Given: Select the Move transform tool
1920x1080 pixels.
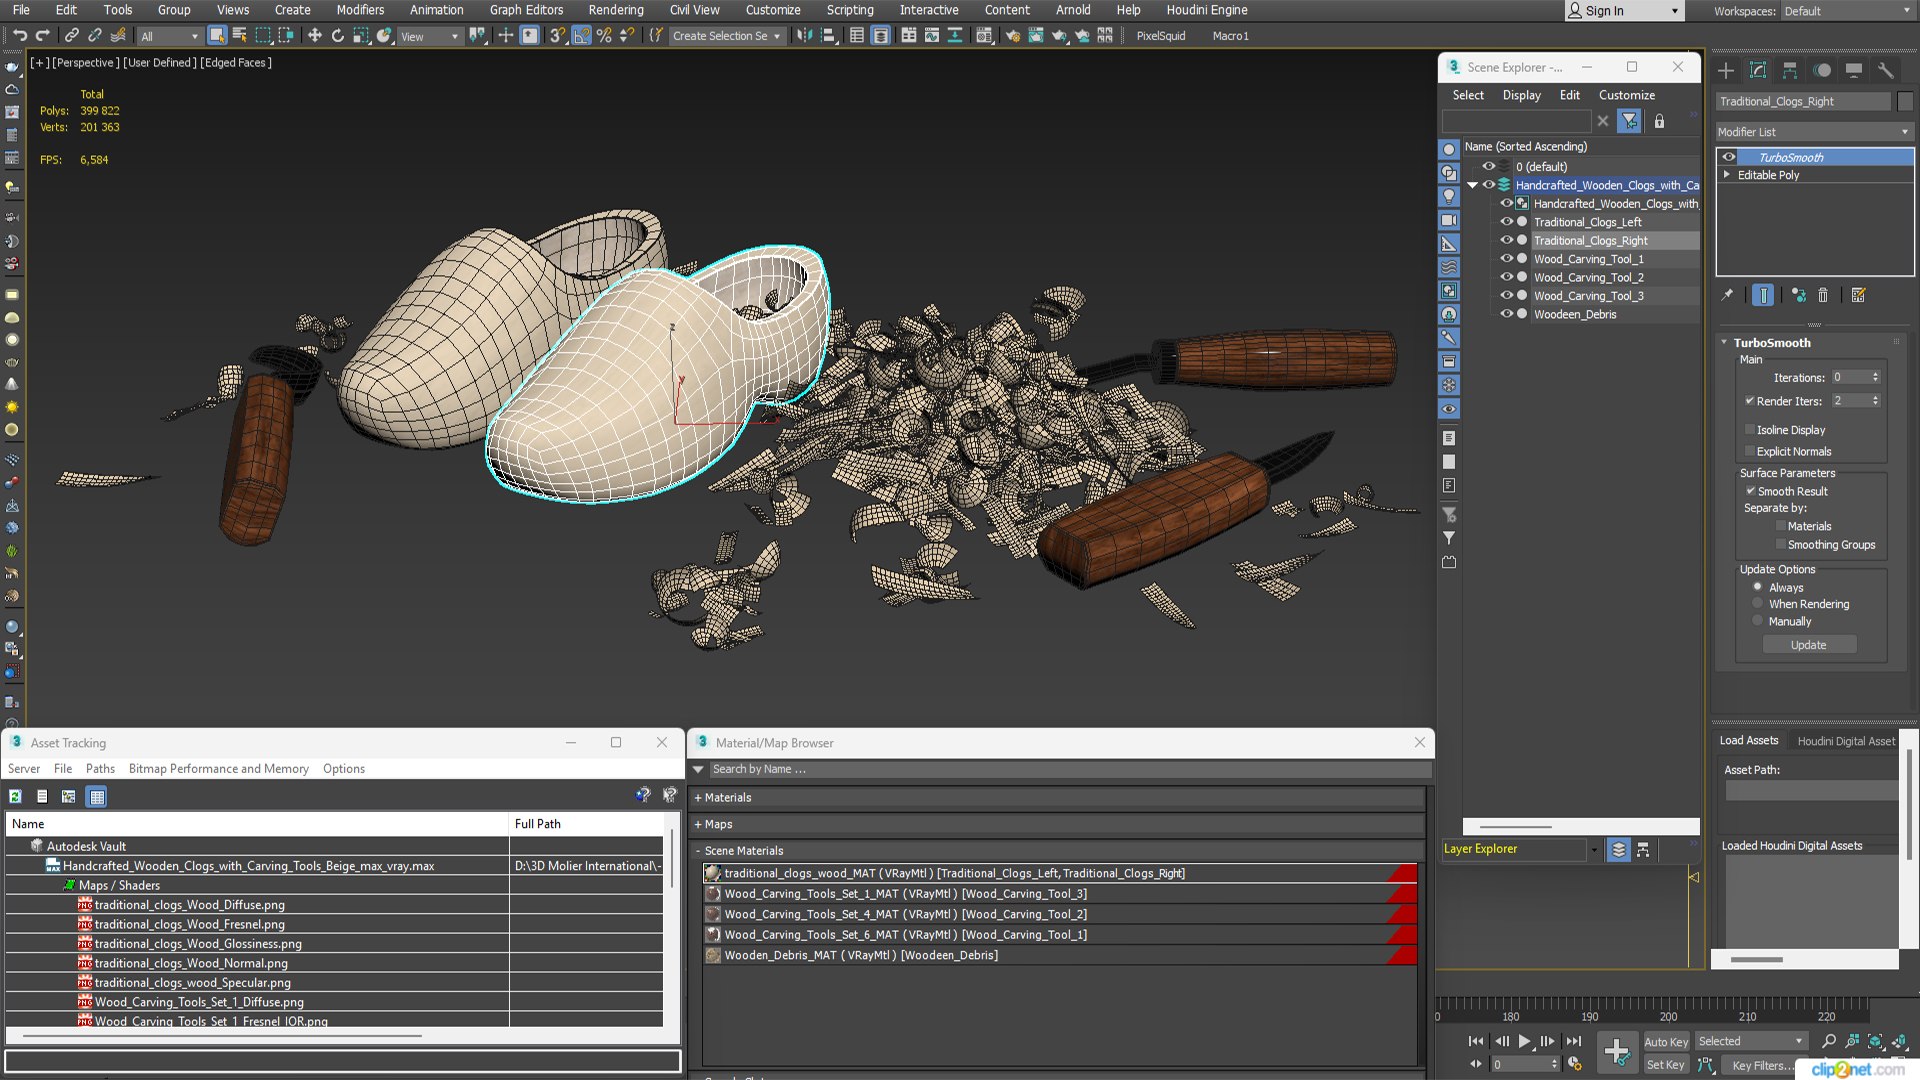Looking at the screenshot, I should pyautogui.click(x=314, y=35).
